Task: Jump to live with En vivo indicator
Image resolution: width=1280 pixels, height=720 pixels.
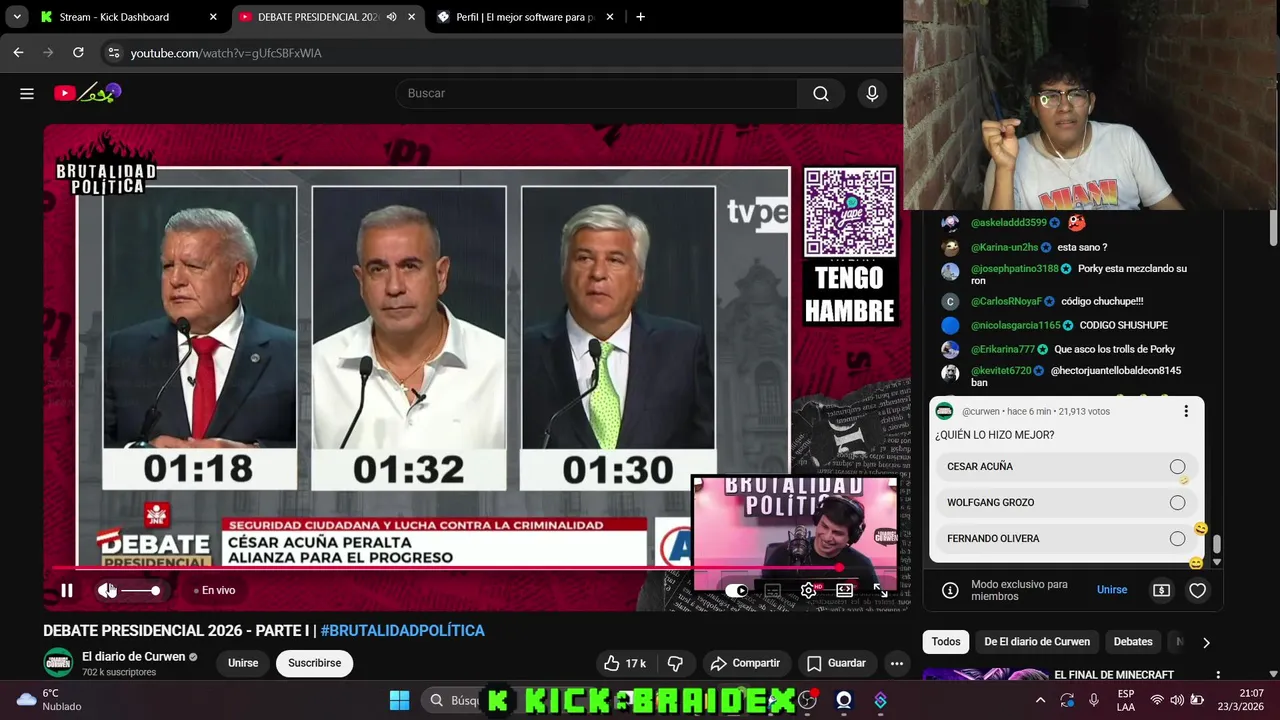Action: coord(214,591)
